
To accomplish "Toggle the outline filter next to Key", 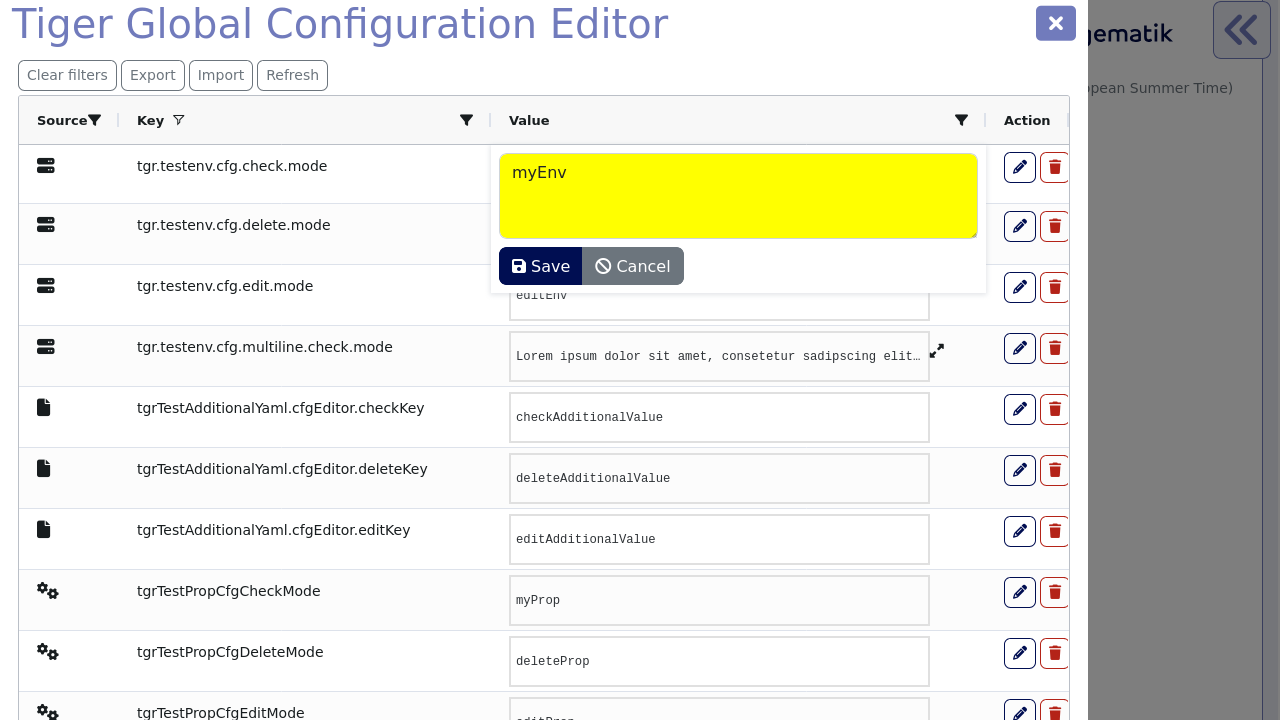I will (179, 120).
